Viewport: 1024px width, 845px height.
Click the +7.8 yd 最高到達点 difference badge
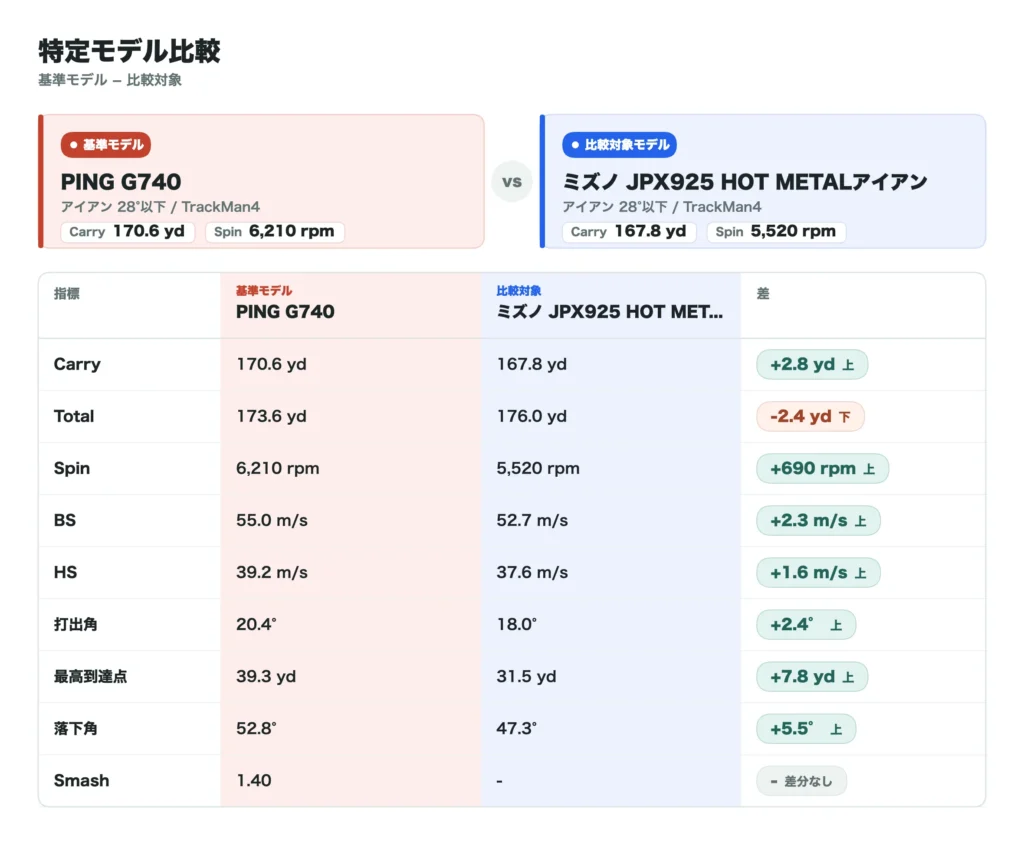[812, 677]
